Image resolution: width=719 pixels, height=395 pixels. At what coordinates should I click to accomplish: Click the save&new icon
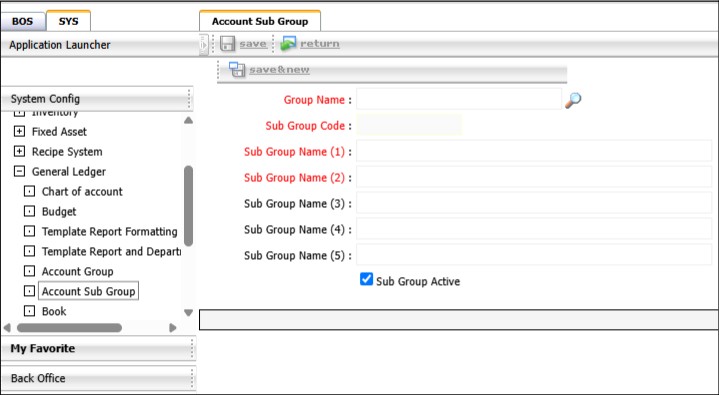[x=237, y=70]
